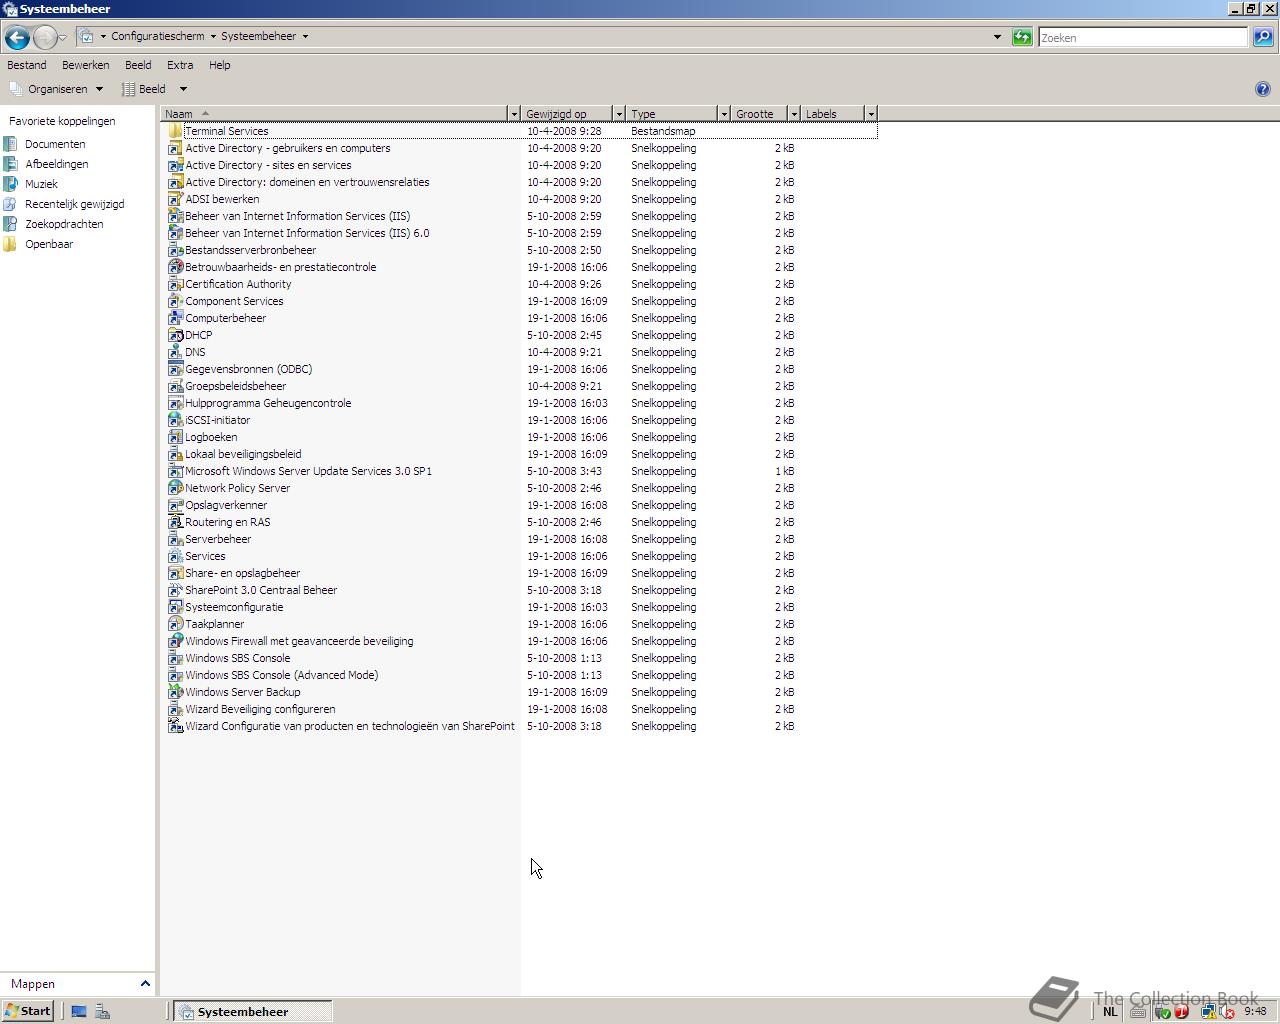Click the Forward navigation button
1280x1024 pixels.
click(x=45, y=38)
